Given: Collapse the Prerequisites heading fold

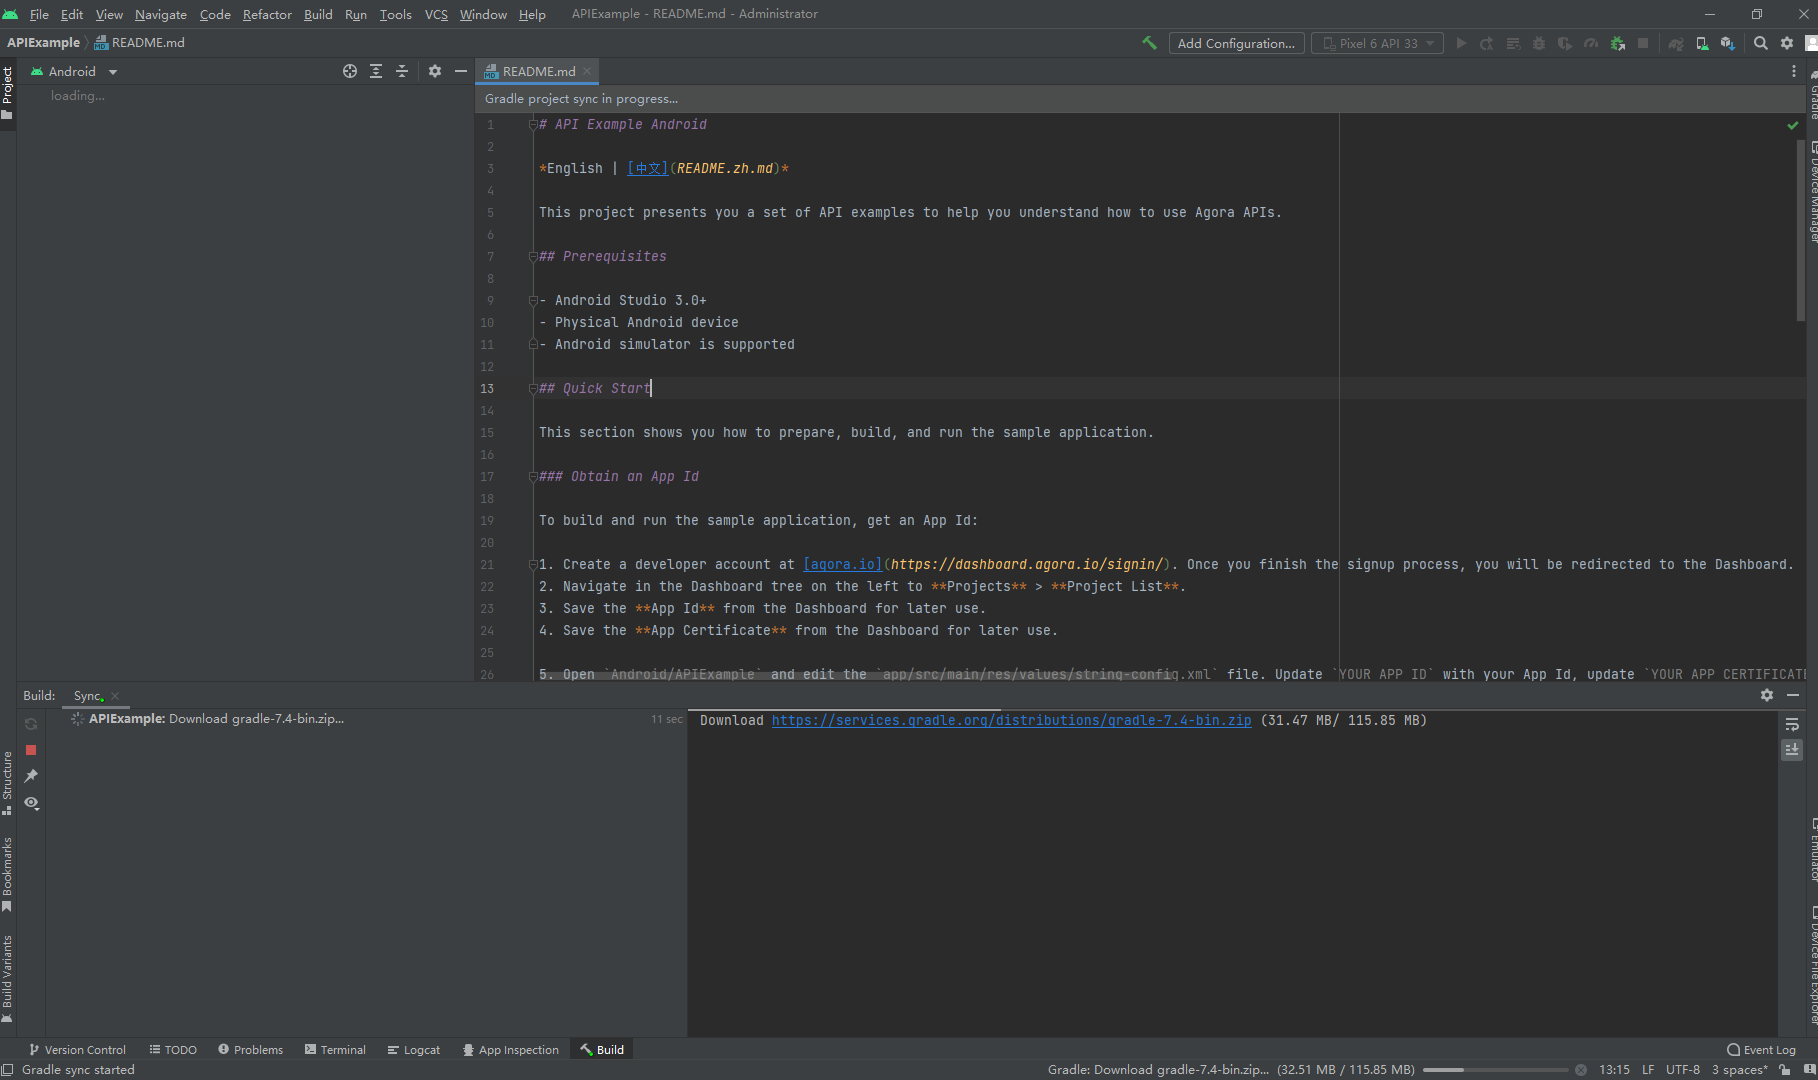Looking at the screenshot, I should [533, 256].
